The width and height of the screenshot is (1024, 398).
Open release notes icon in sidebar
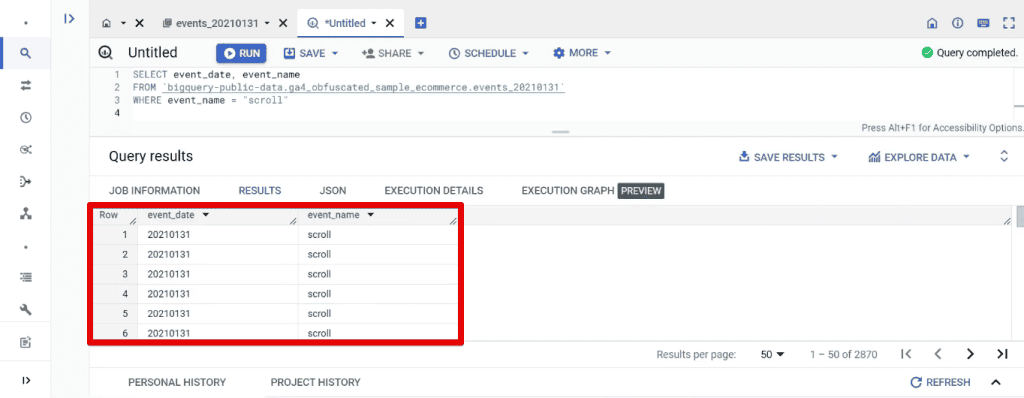[25, 342]
